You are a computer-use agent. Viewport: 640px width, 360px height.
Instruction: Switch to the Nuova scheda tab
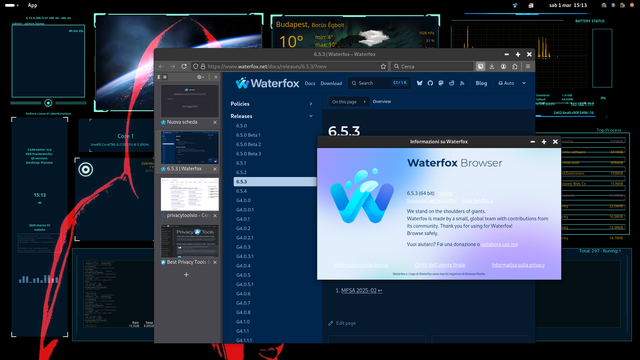pos(189,105)
